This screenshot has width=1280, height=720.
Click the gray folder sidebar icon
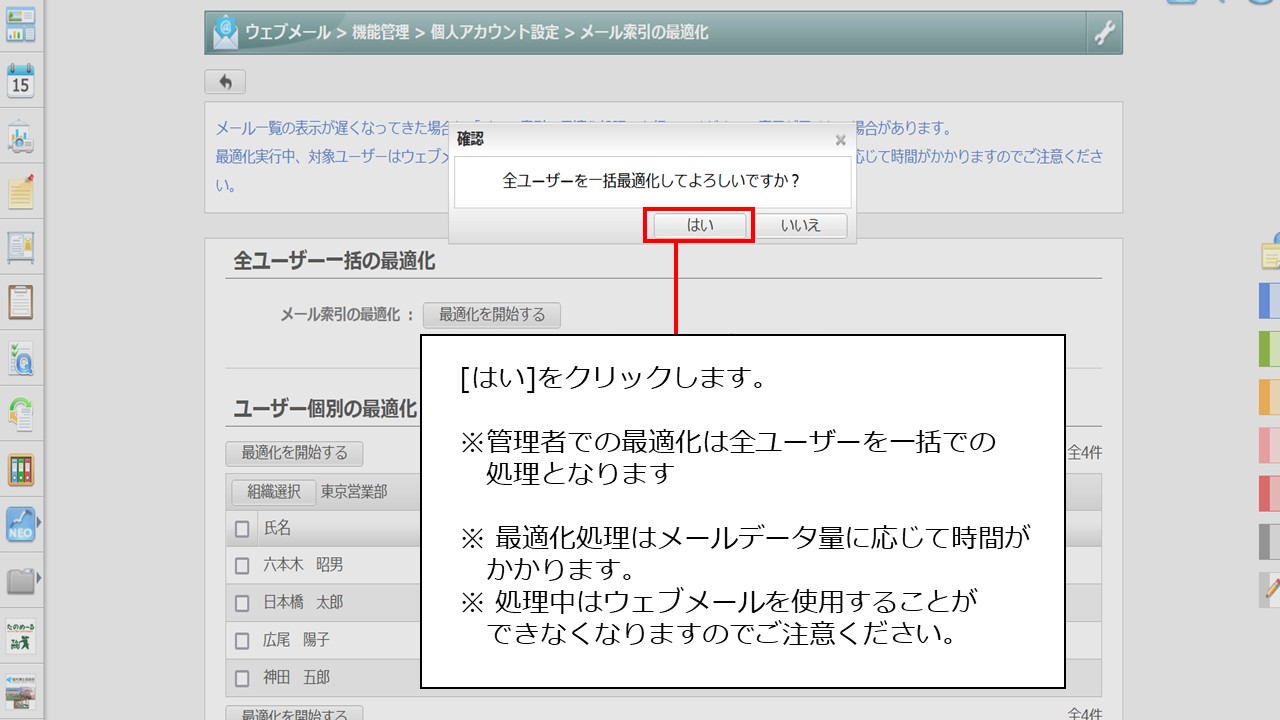tap(20, 580)
